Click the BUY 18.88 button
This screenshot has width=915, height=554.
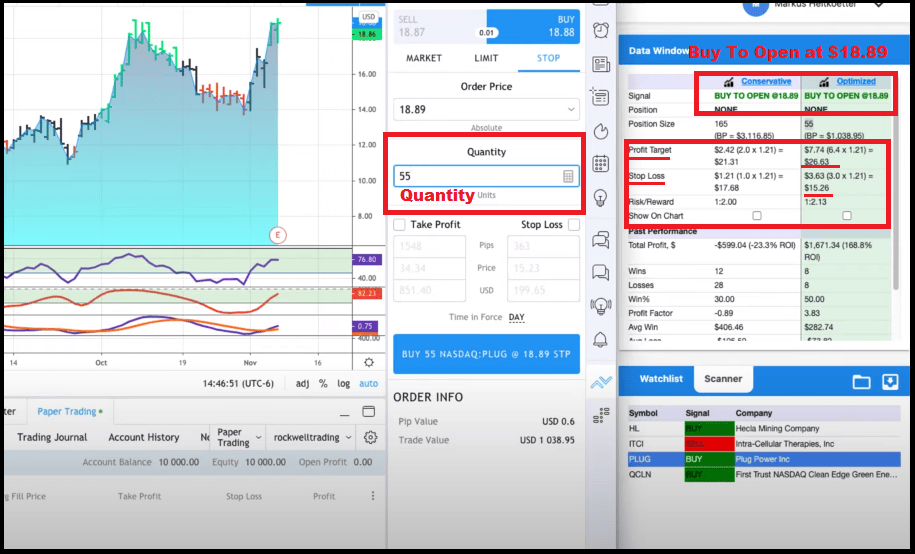(x=533, y=26)
